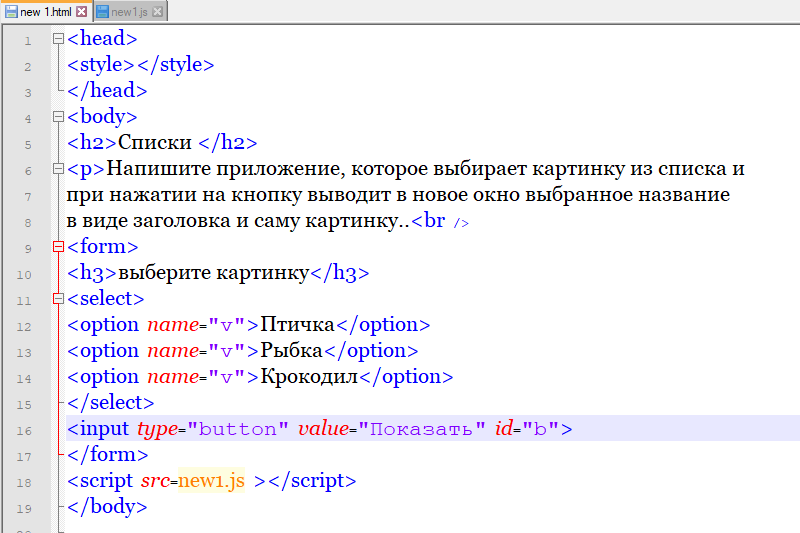Click the save icon on new1.js tab

102,11
